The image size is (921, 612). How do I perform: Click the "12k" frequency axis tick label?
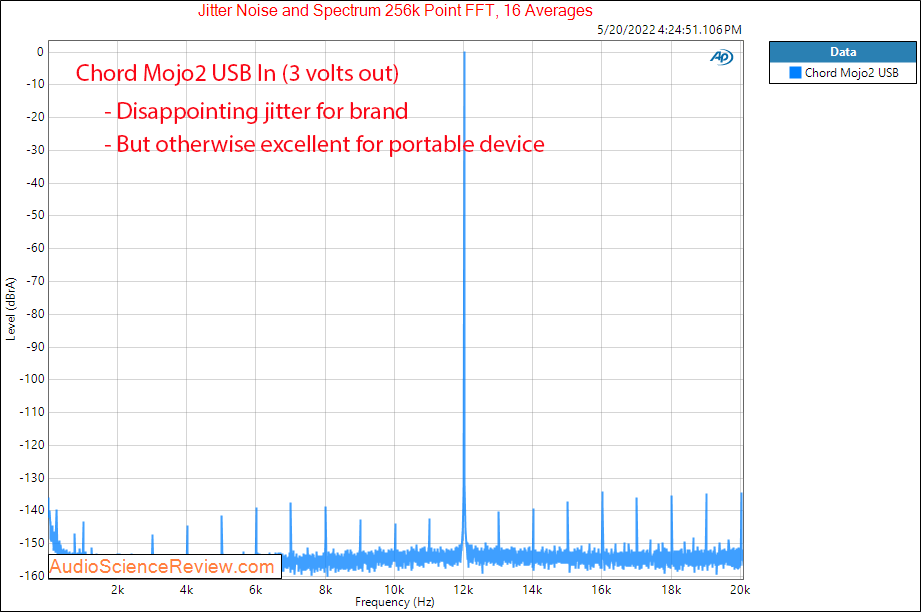(x=463, y=590)
